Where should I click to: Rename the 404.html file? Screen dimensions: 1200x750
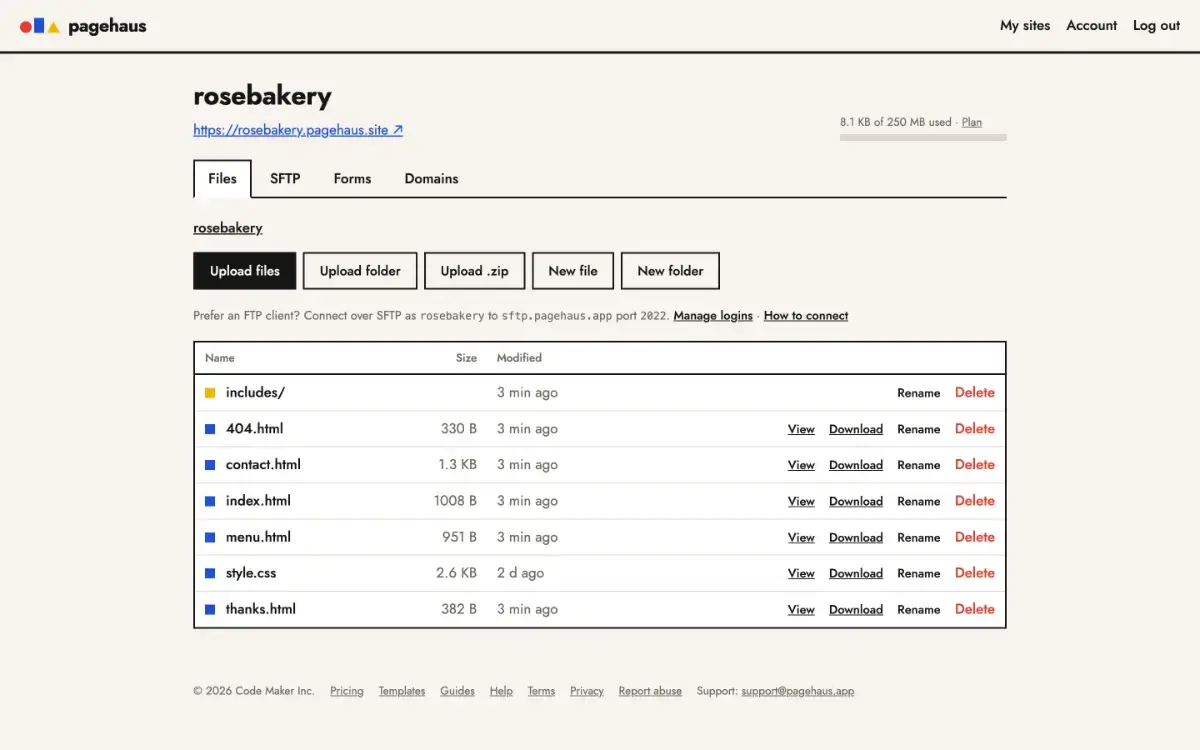919,429
